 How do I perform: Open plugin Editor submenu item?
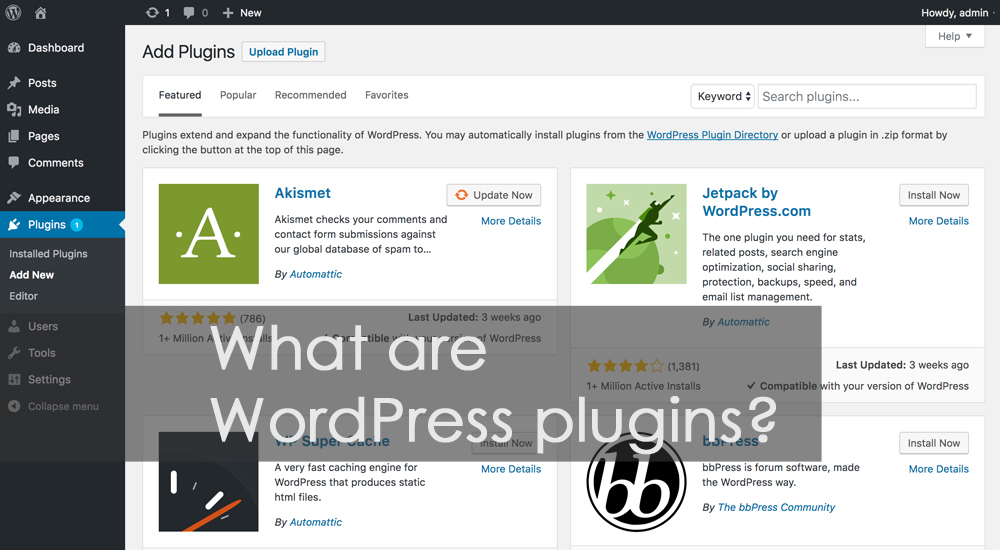pyautogui.click(x=24, y=296)
